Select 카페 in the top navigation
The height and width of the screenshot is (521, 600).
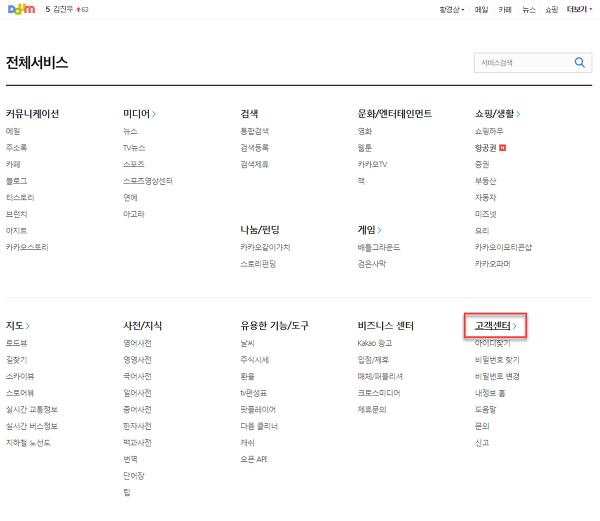click(505, 10)
